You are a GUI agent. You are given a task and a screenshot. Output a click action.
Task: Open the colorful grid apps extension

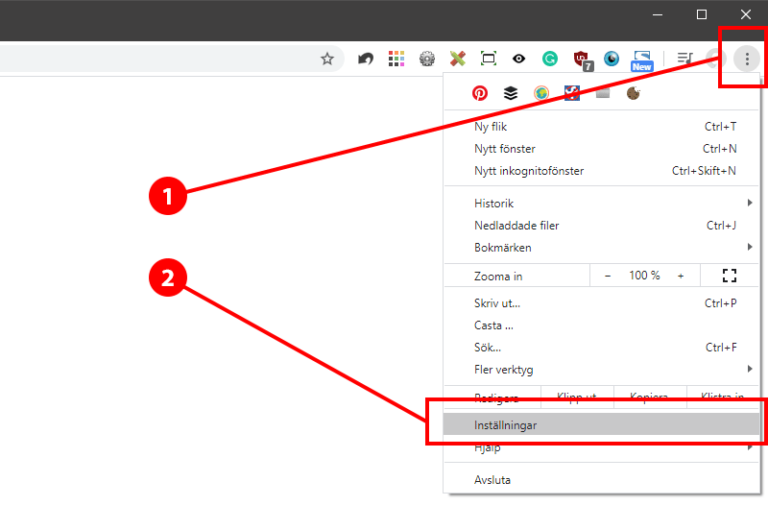pos(396,59)
